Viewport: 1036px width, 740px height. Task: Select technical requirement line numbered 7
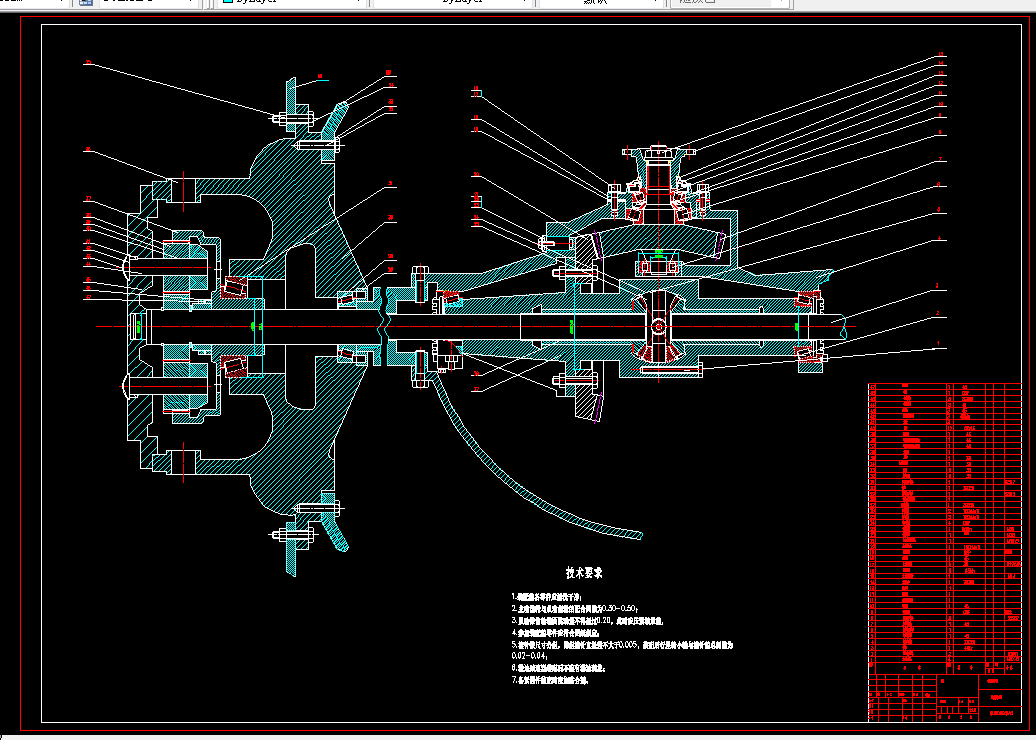coord(550,680)
